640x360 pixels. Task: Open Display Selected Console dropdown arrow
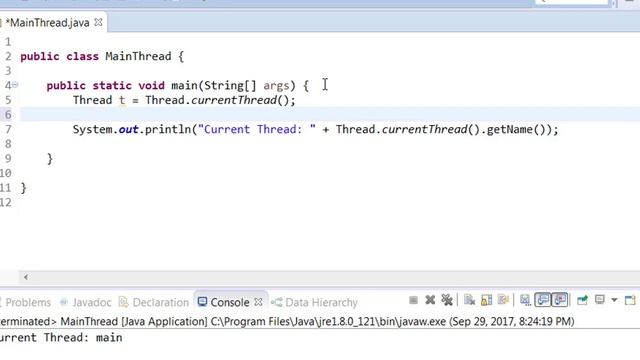tap(614, 300)
